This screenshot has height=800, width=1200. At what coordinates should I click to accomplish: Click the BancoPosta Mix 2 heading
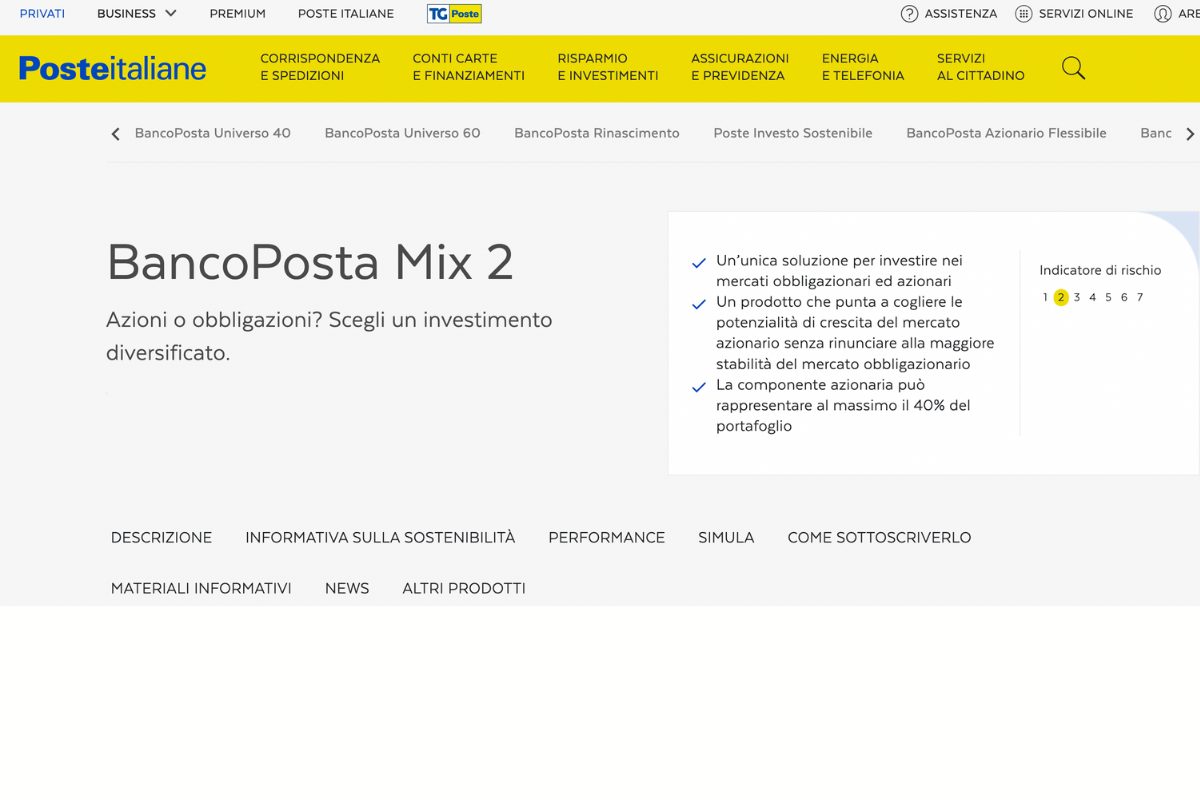[310, 263]
